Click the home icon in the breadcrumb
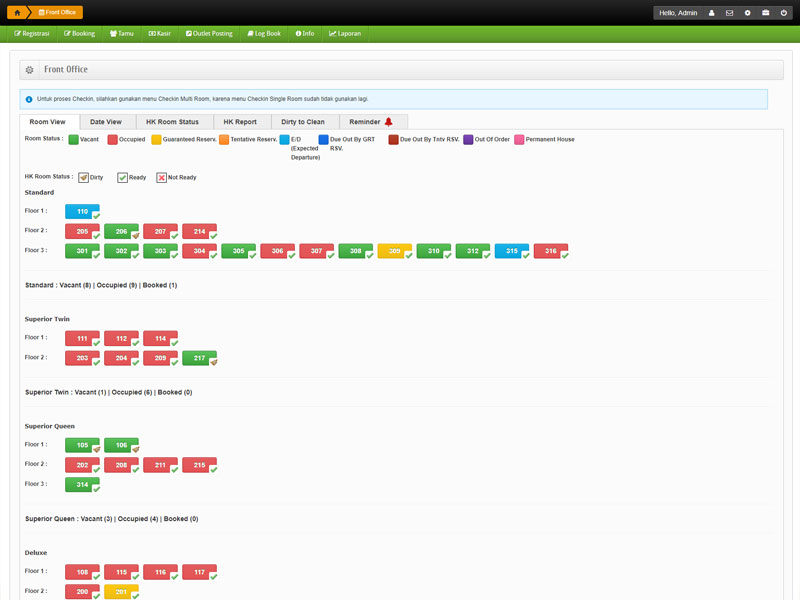The width and height of the screenshot is (800, 600). click(x=17, y=12)
